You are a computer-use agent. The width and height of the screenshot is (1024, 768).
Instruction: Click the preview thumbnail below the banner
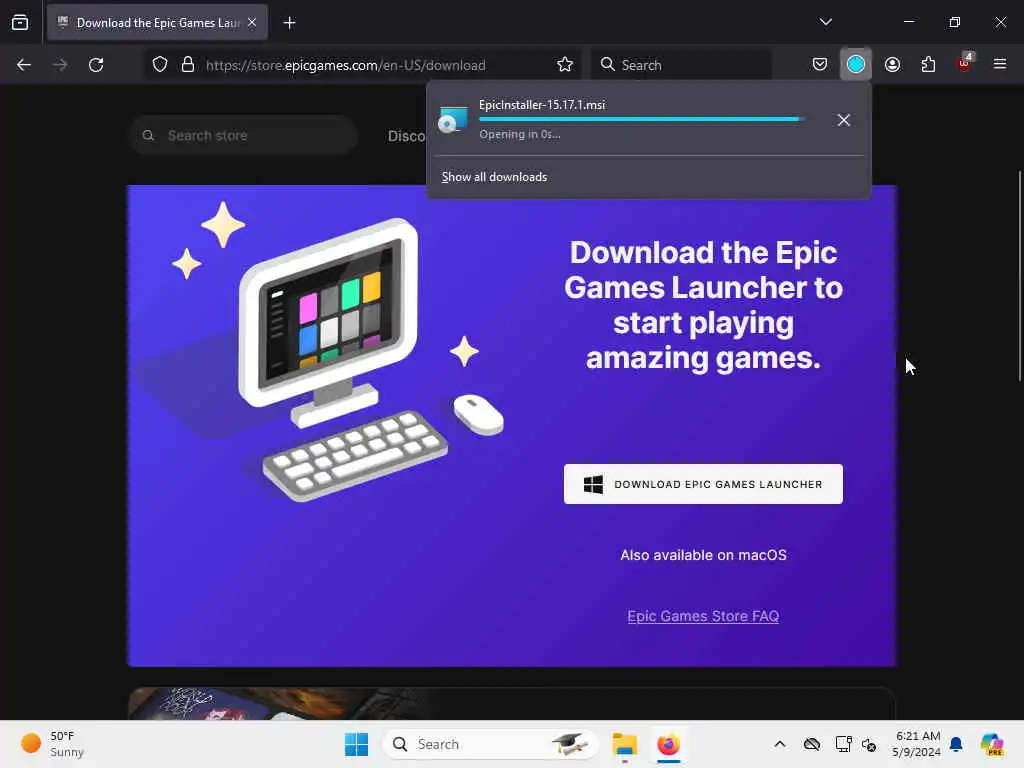[x=511, y=703]
